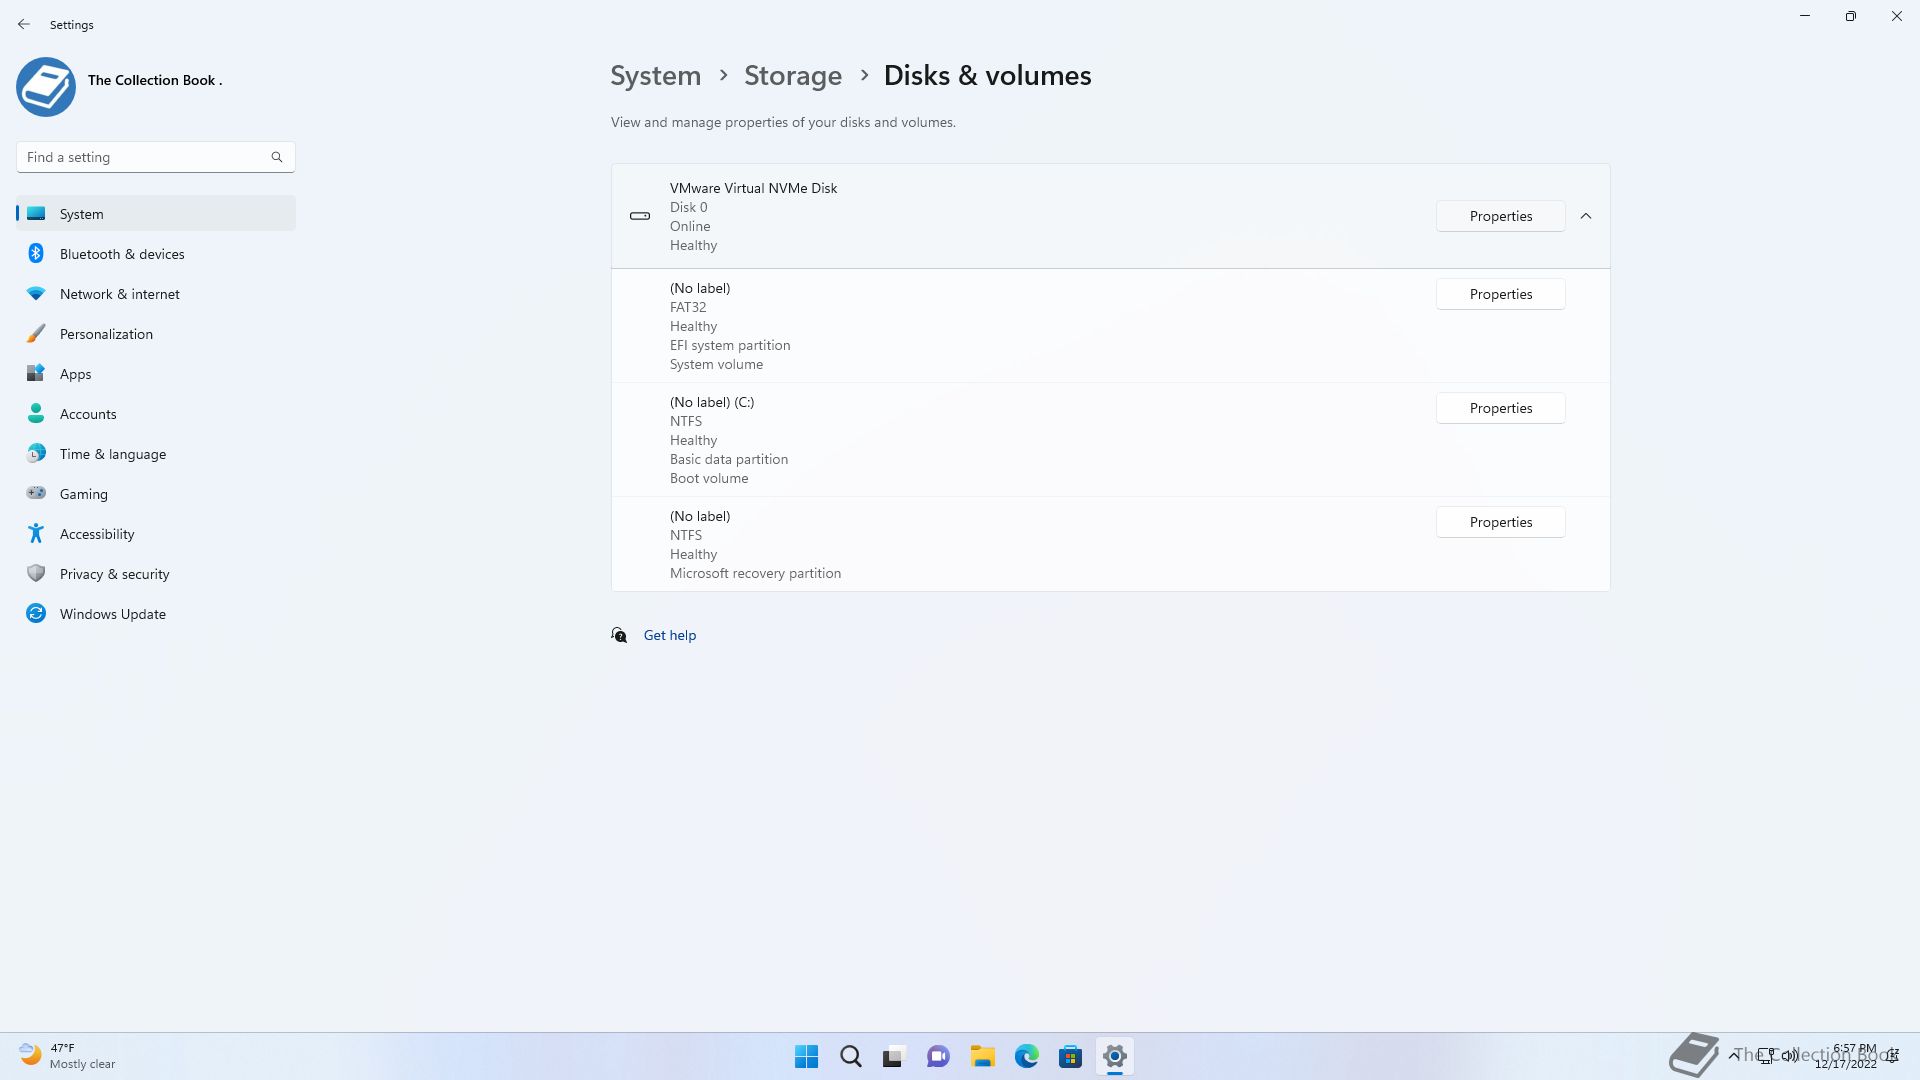Screen dimensions: 1920x1080
Task: Open Properties for VMware Virtual NVMe Disk
Action: (x=1501, y=216)
